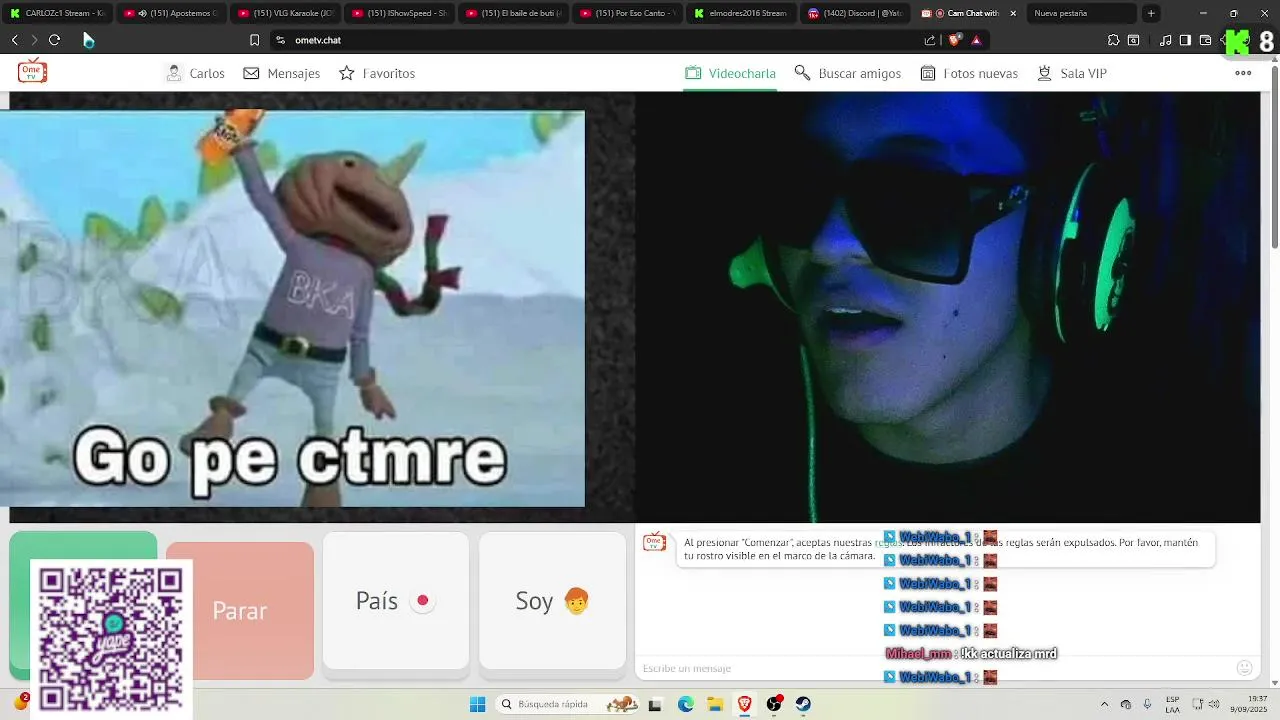Click the Parar button
Image resolution: width=1280 pixels, height=720 pixels.
pos(240,610)
